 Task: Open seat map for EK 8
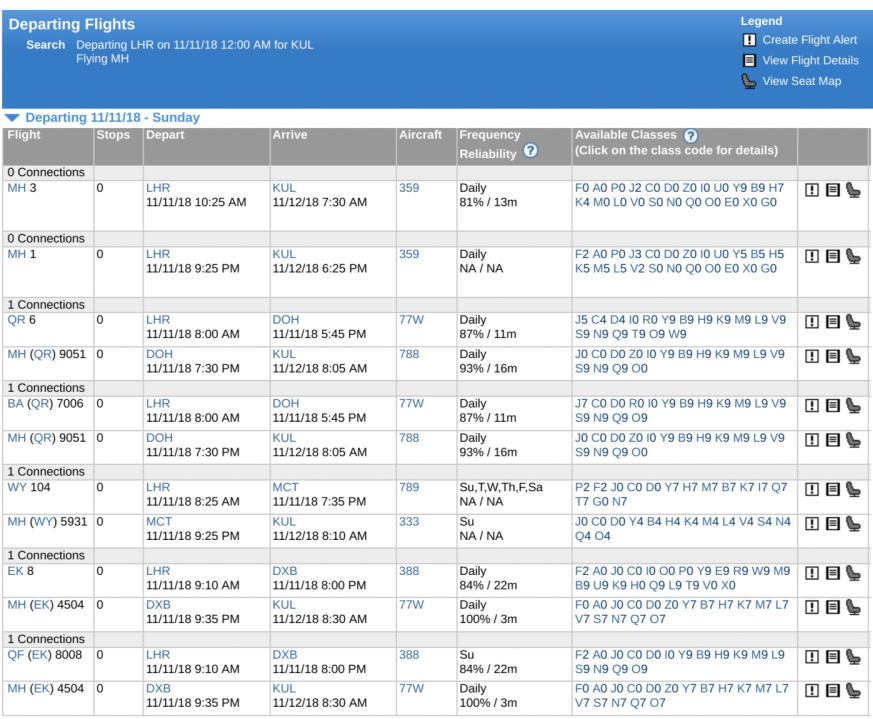853,573
